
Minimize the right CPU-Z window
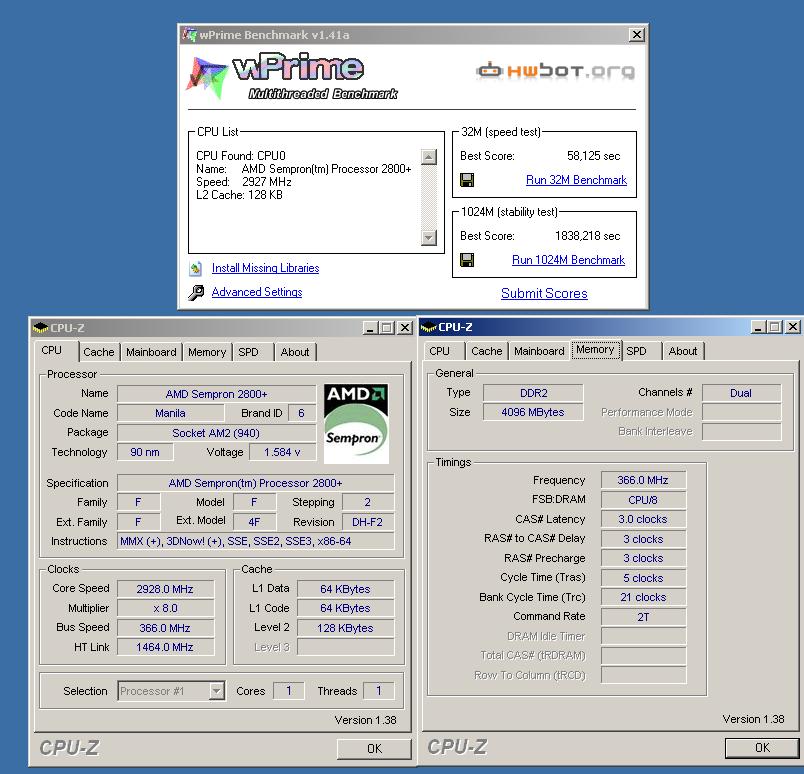pos(758,327)
